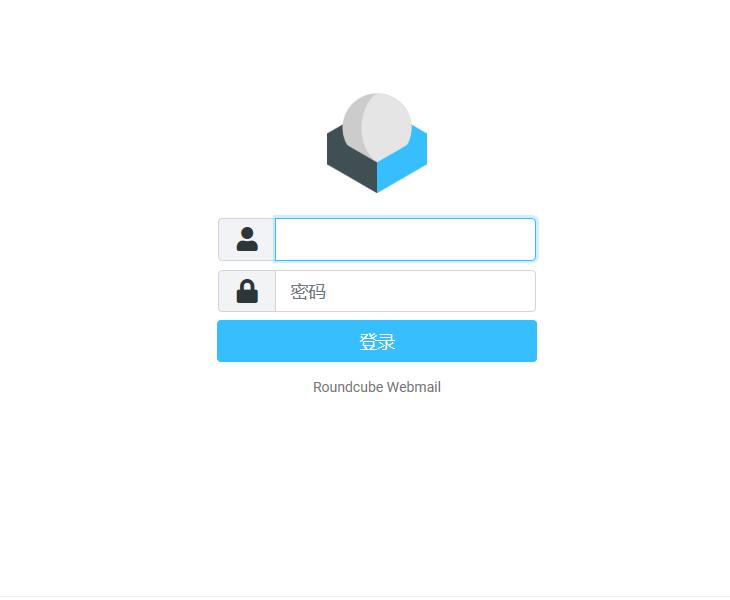Click the right edge of the 登录 button
The width and height of the screenshot is (730, 600).
pos(533,341)
